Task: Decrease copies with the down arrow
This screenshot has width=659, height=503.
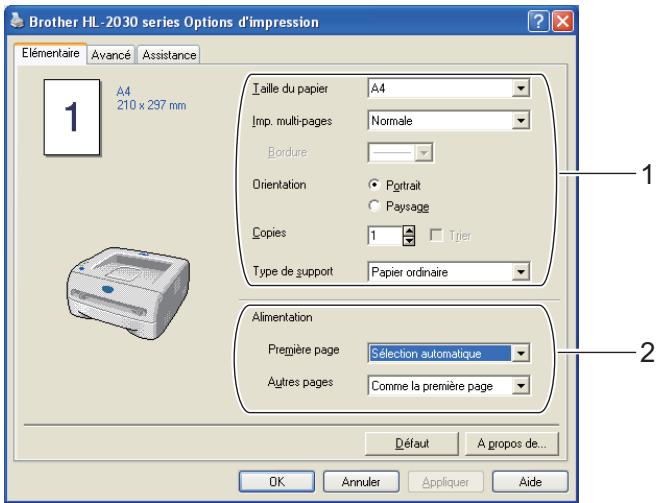Action: (409, 241)
